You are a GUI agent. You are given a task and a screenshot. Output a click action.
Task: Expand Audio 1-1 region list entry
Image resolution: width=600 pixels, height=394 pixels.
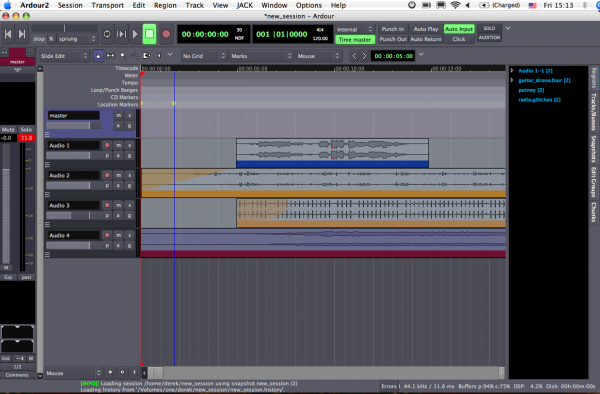coord(512,71)
